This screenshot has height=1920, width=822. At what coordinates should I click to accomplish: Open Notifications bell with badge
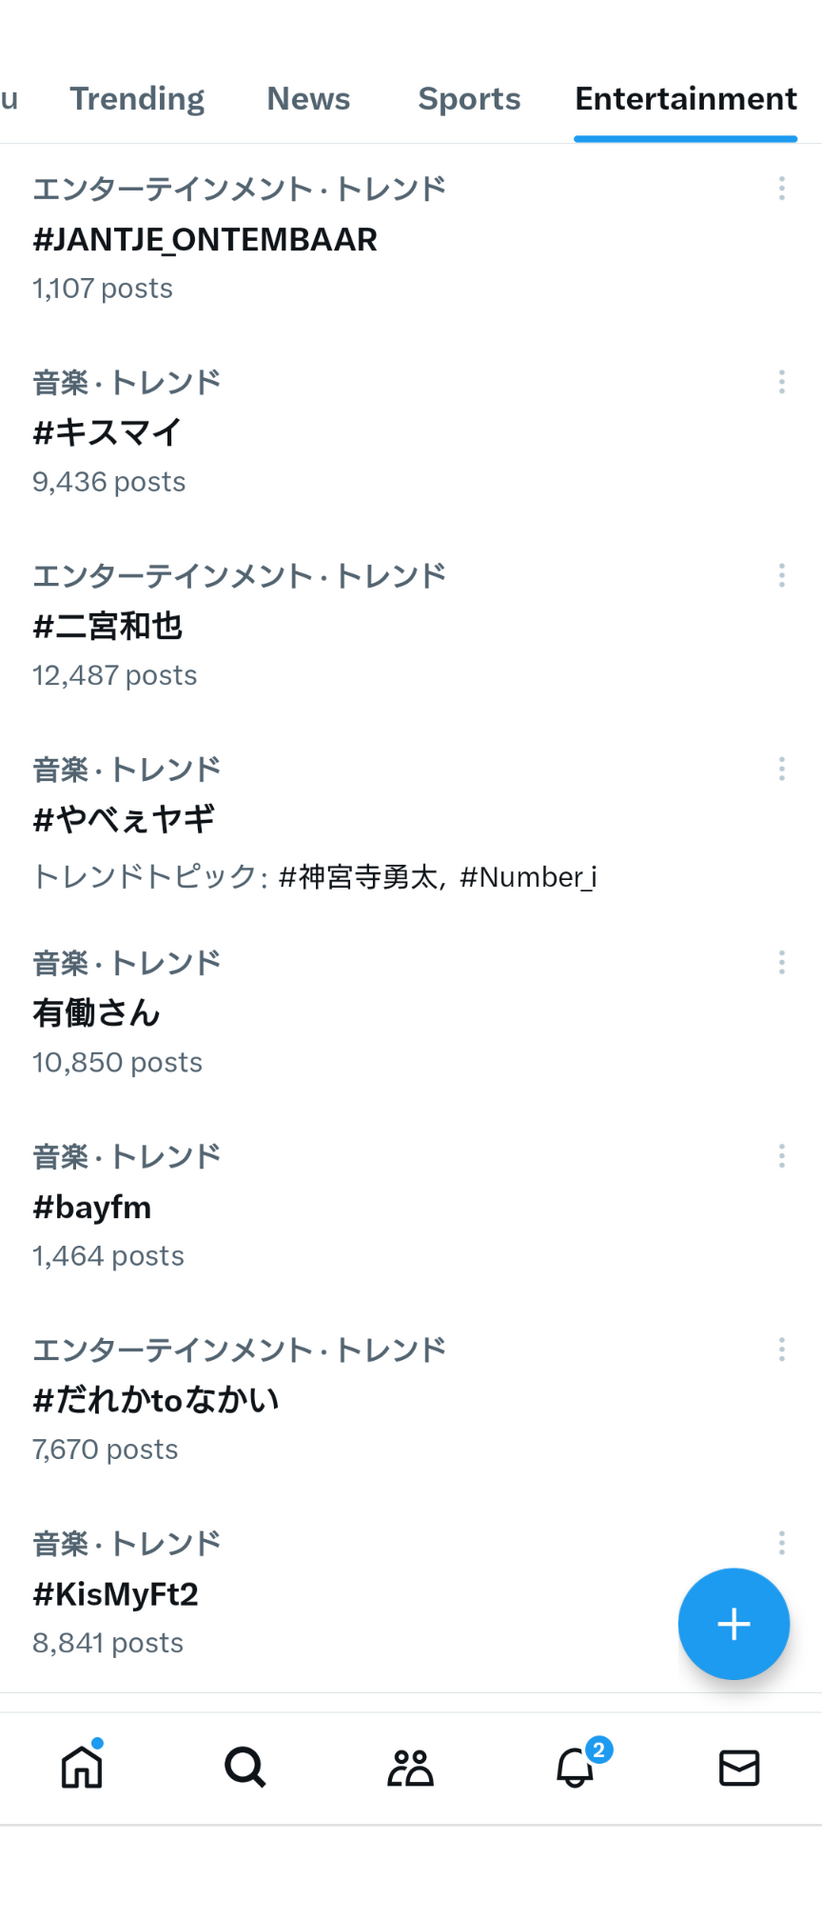[577, 1765]
